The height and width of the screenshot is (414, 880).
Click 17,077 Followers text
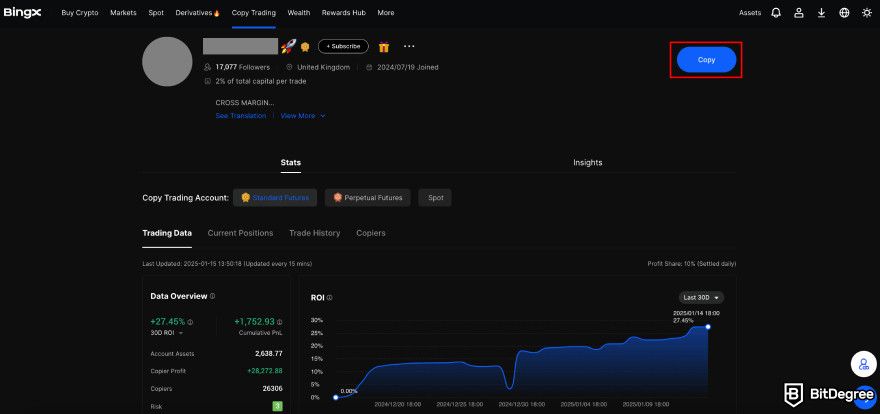(242, 67)
